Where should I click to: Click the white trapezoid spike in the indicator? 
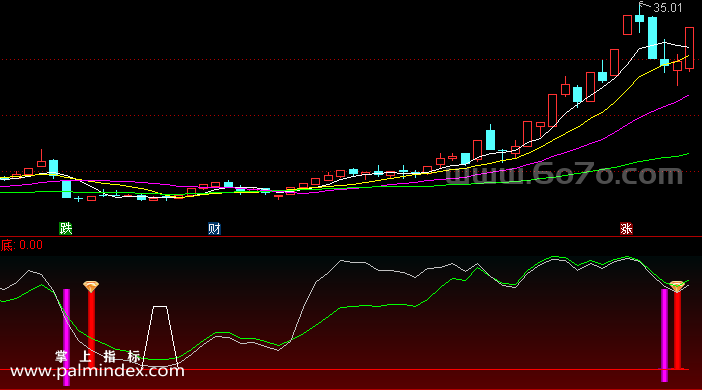[x=160, y=336]
